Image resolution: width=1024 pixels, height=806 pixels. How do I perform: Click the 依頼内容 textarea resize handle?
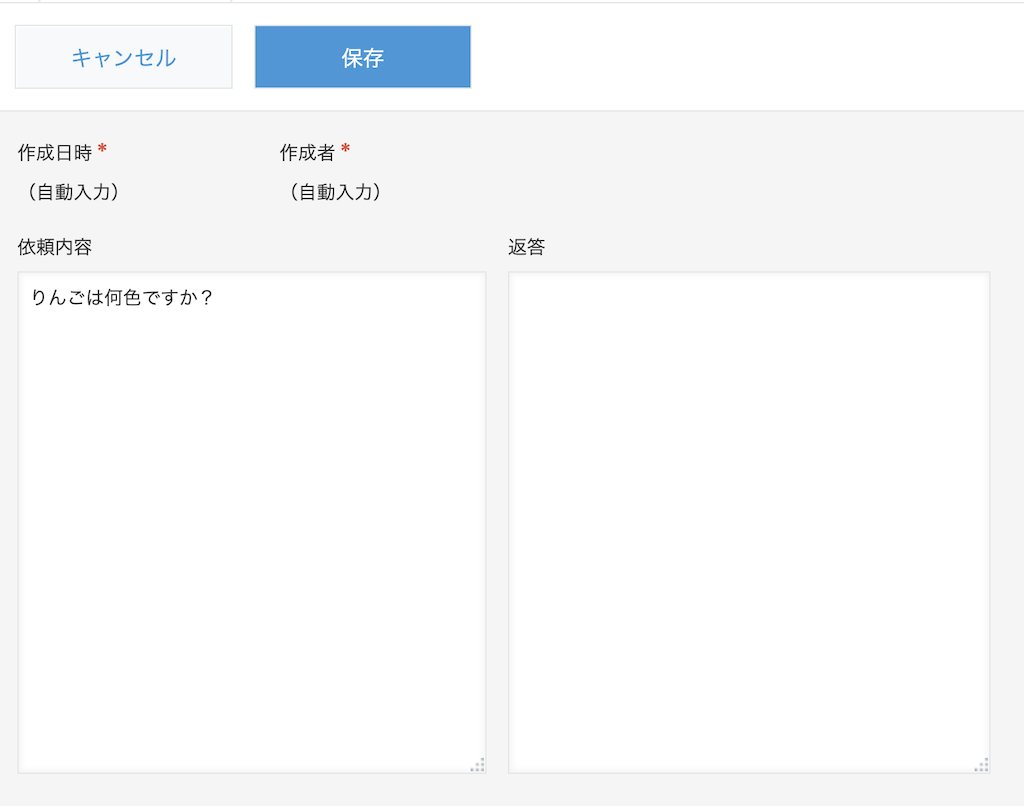coord(478,766)
